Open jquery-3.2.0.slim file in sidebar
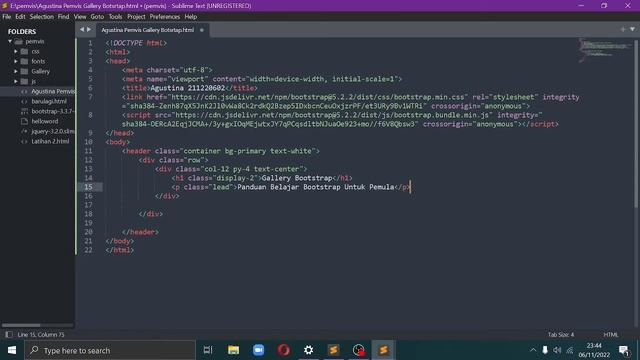 [53, 131]
